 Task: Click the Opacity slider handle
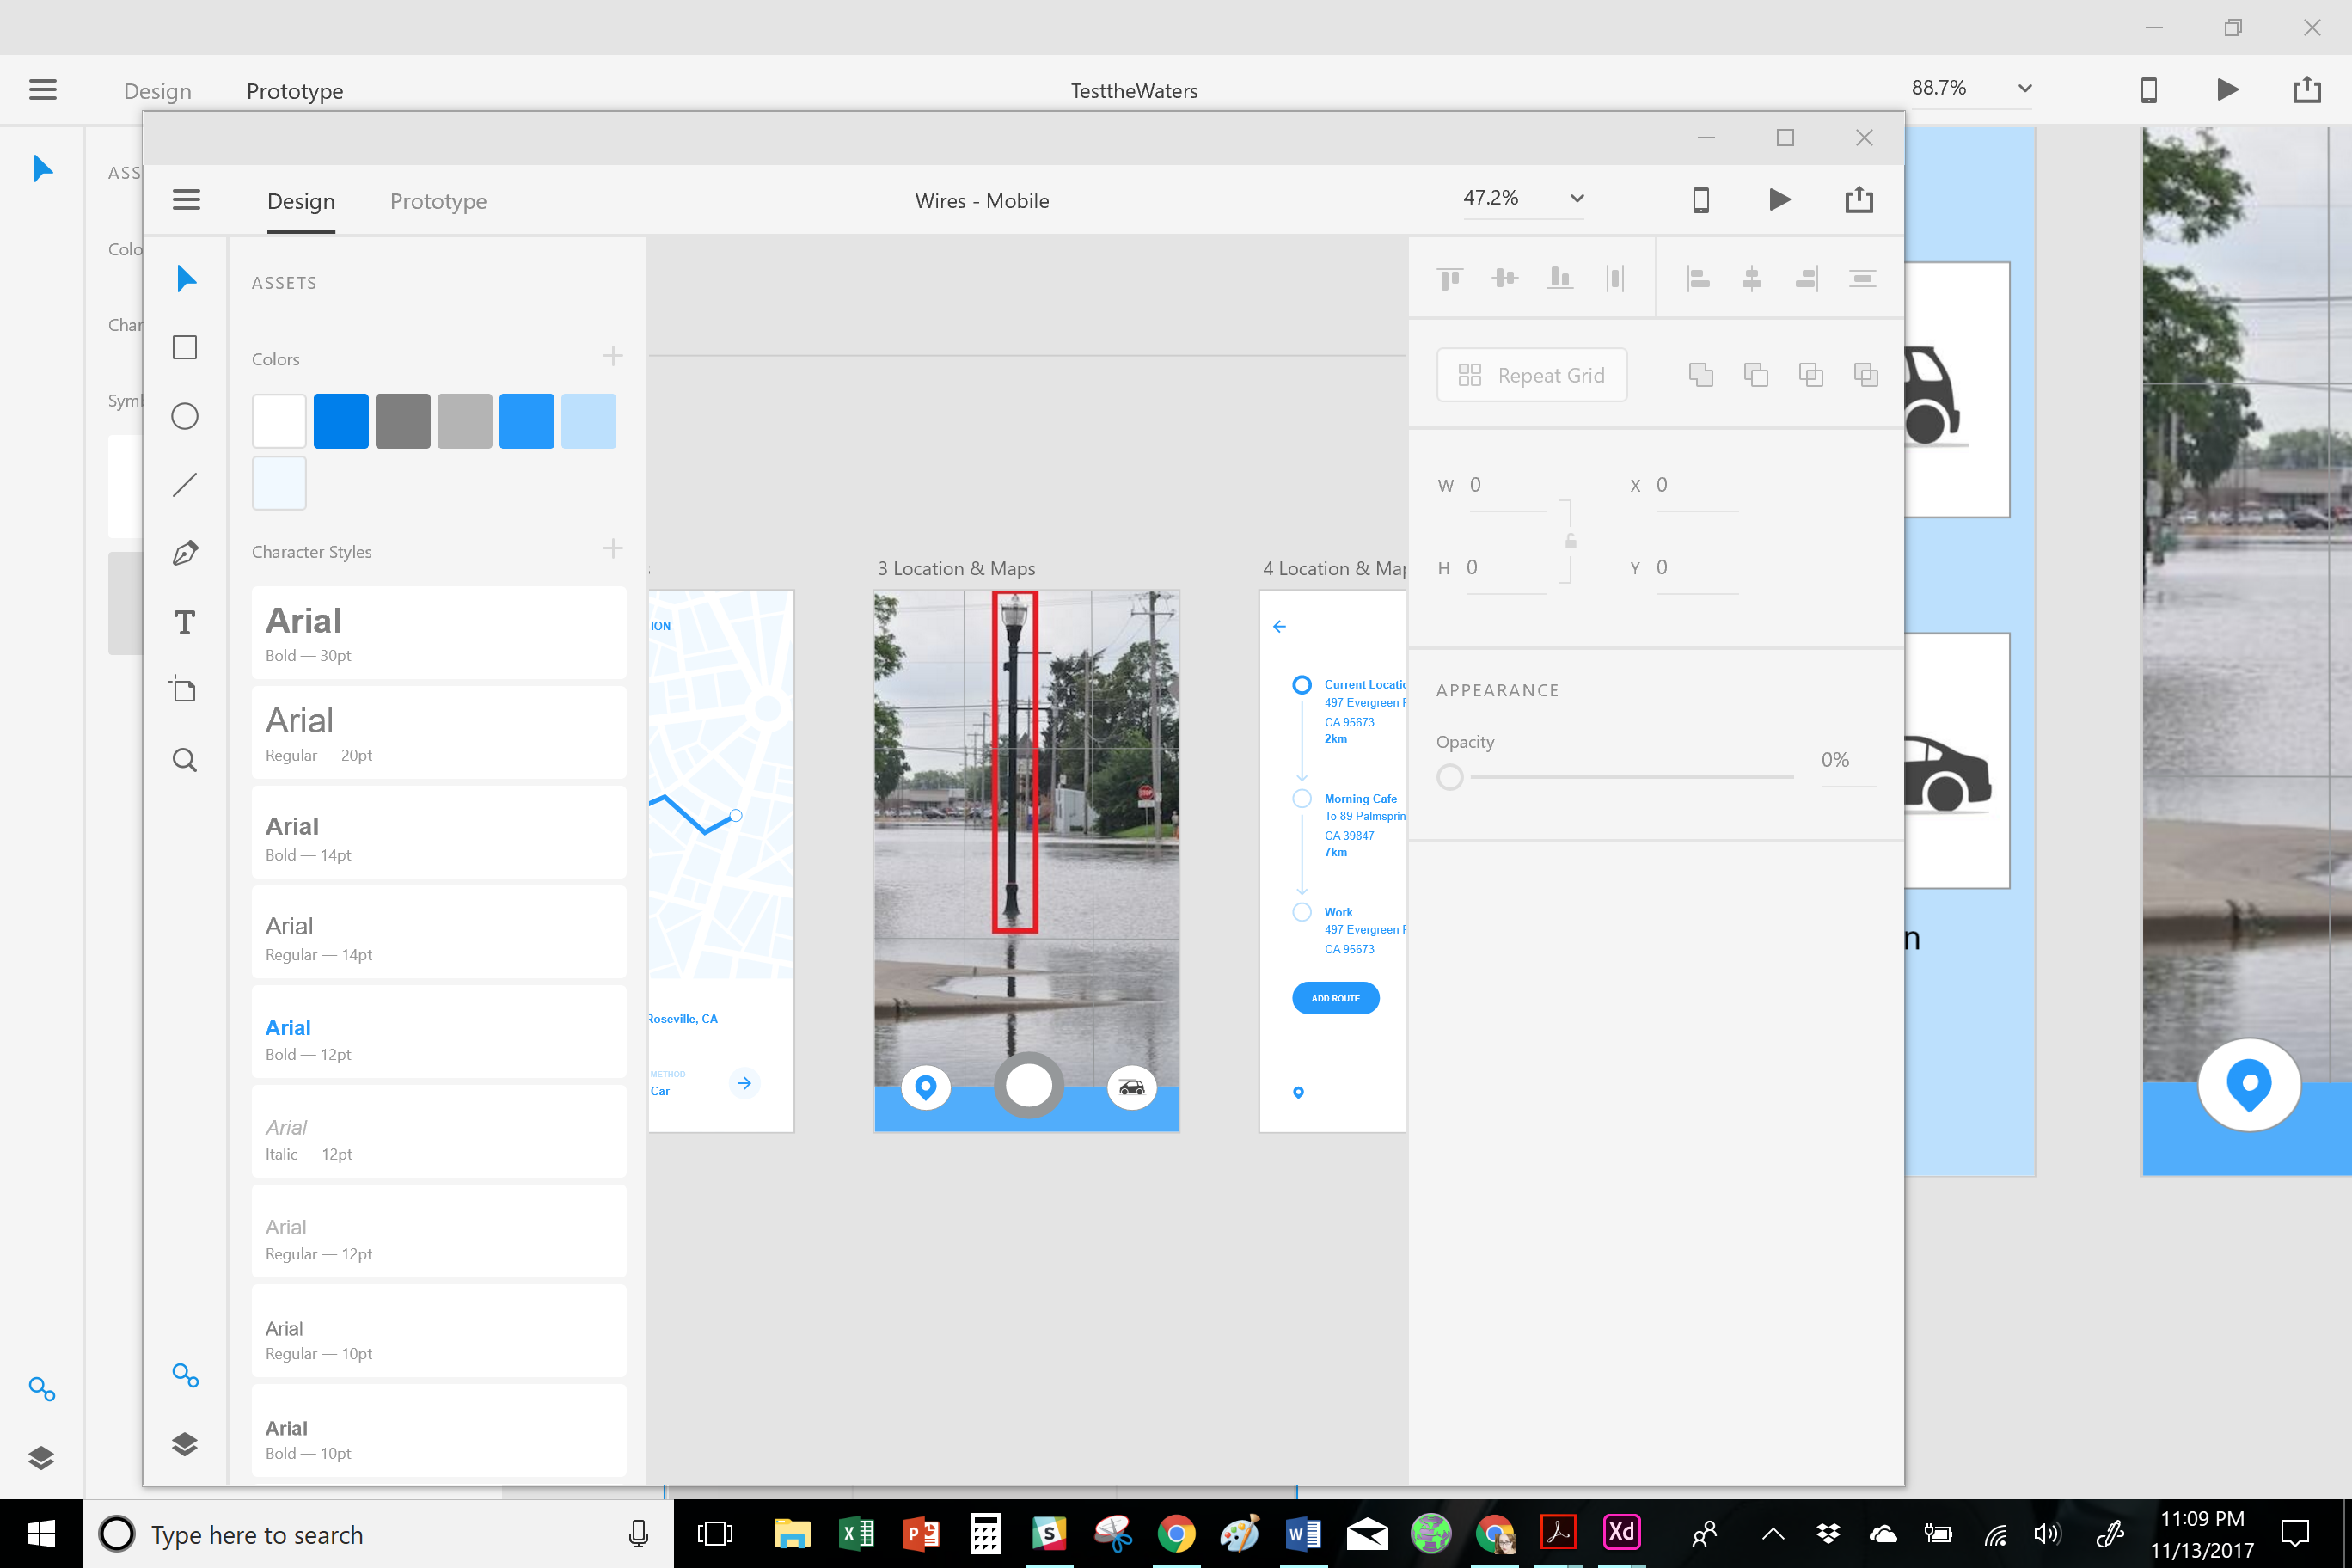point(1450,777)
